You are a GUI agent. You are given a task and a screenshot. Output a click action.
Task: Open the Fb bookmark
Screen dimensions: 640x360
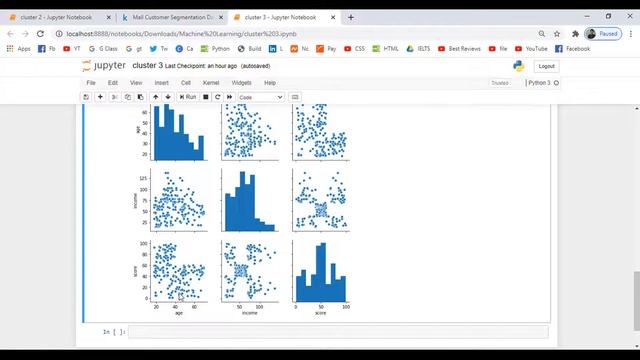(47, 49)
